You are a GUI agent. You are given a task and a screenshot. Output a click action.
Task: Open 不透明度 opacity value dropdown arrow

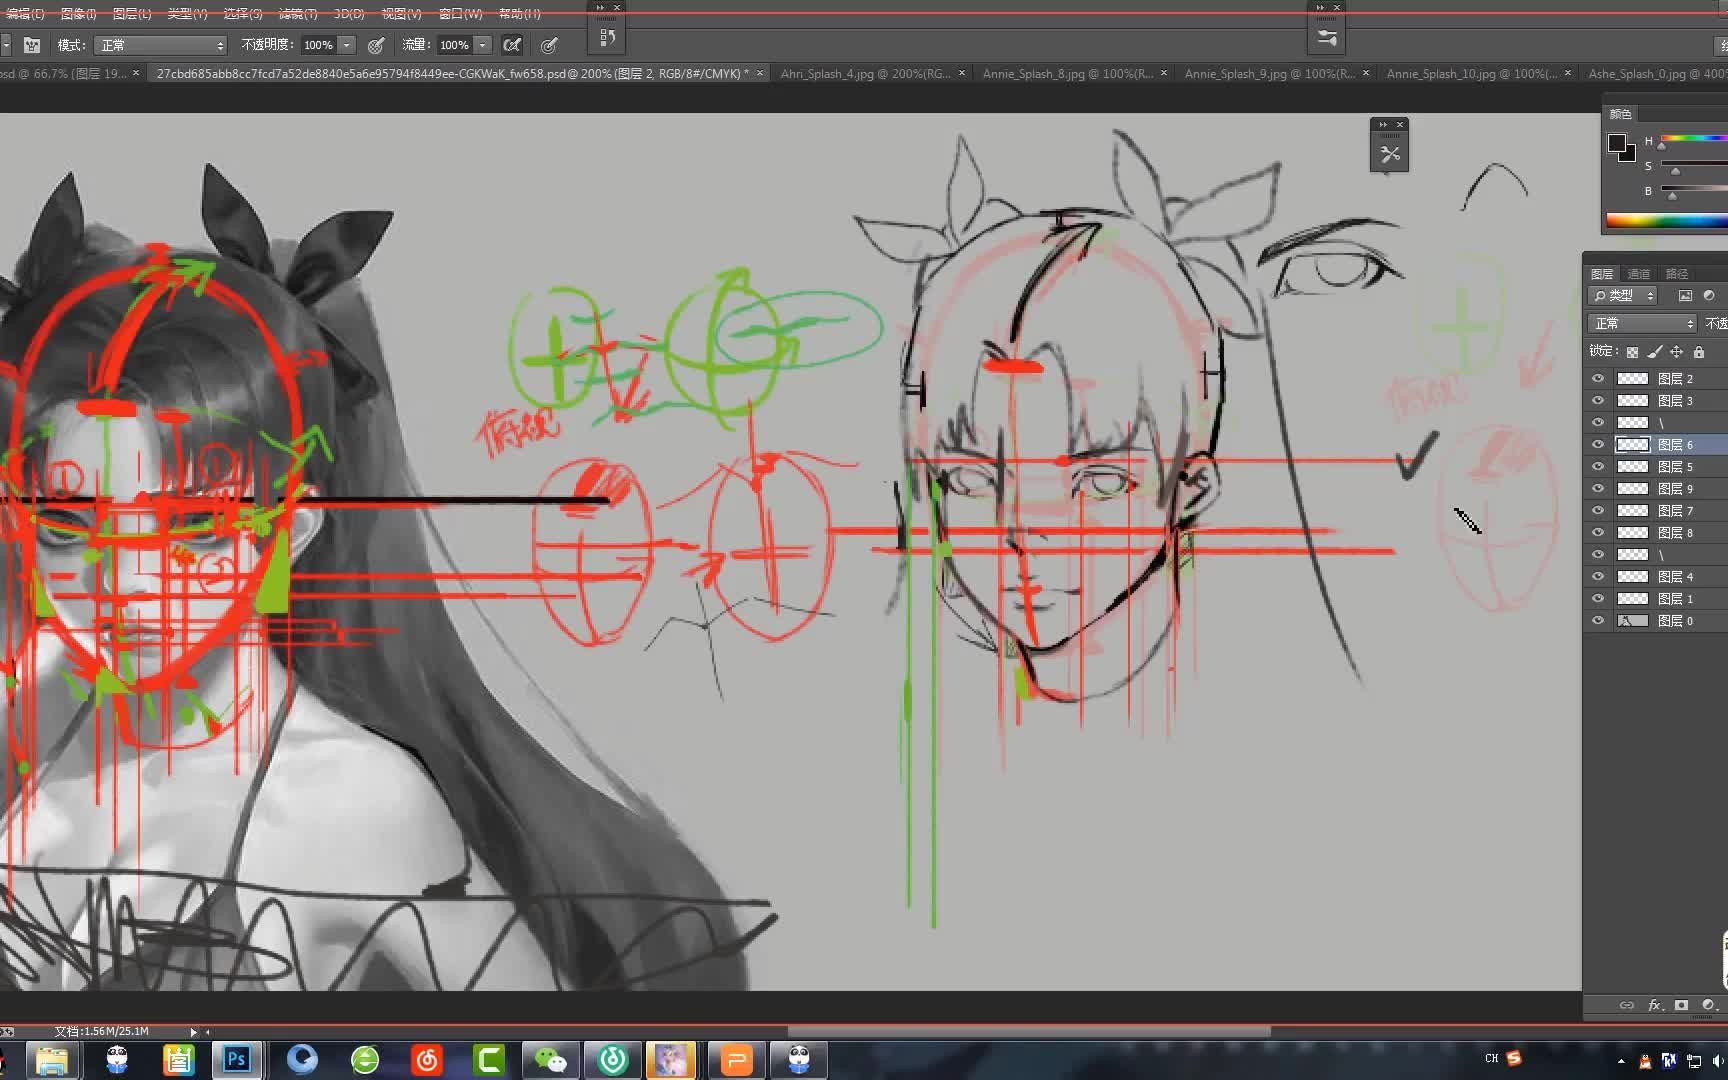(347, 45)
